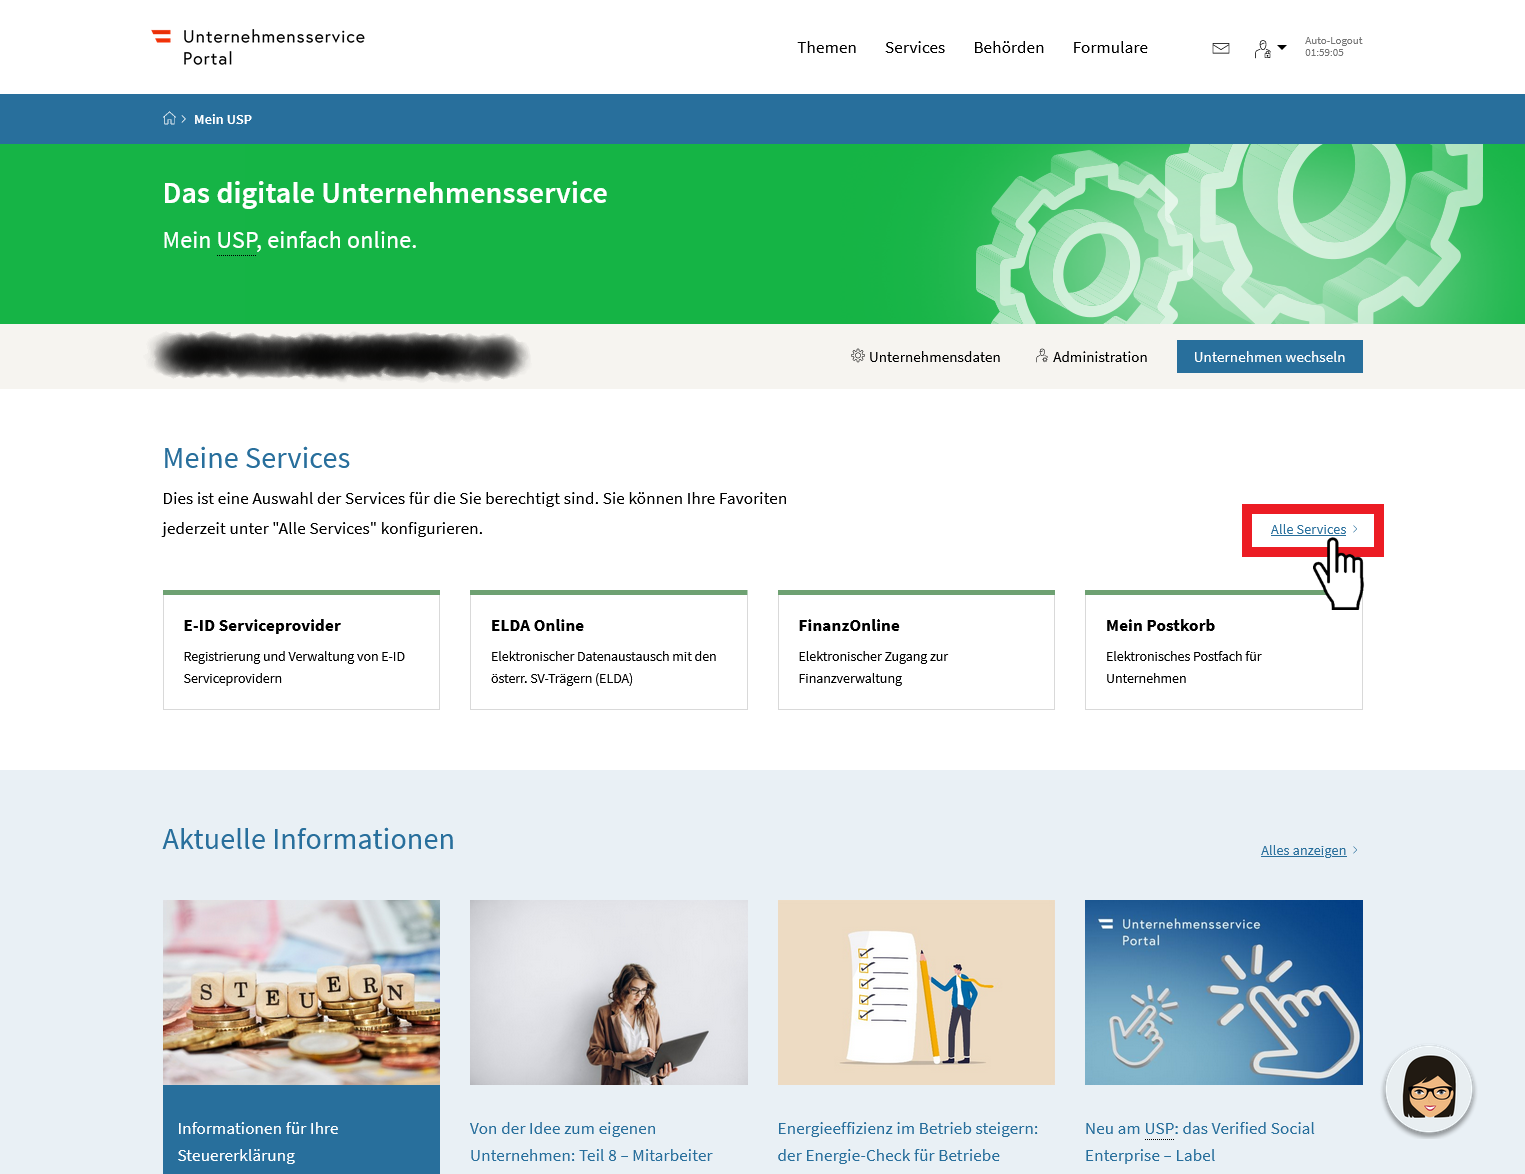Select the Mein USP breadcrumb
Screen dimensions: 1525x1174
coord(223,119)
